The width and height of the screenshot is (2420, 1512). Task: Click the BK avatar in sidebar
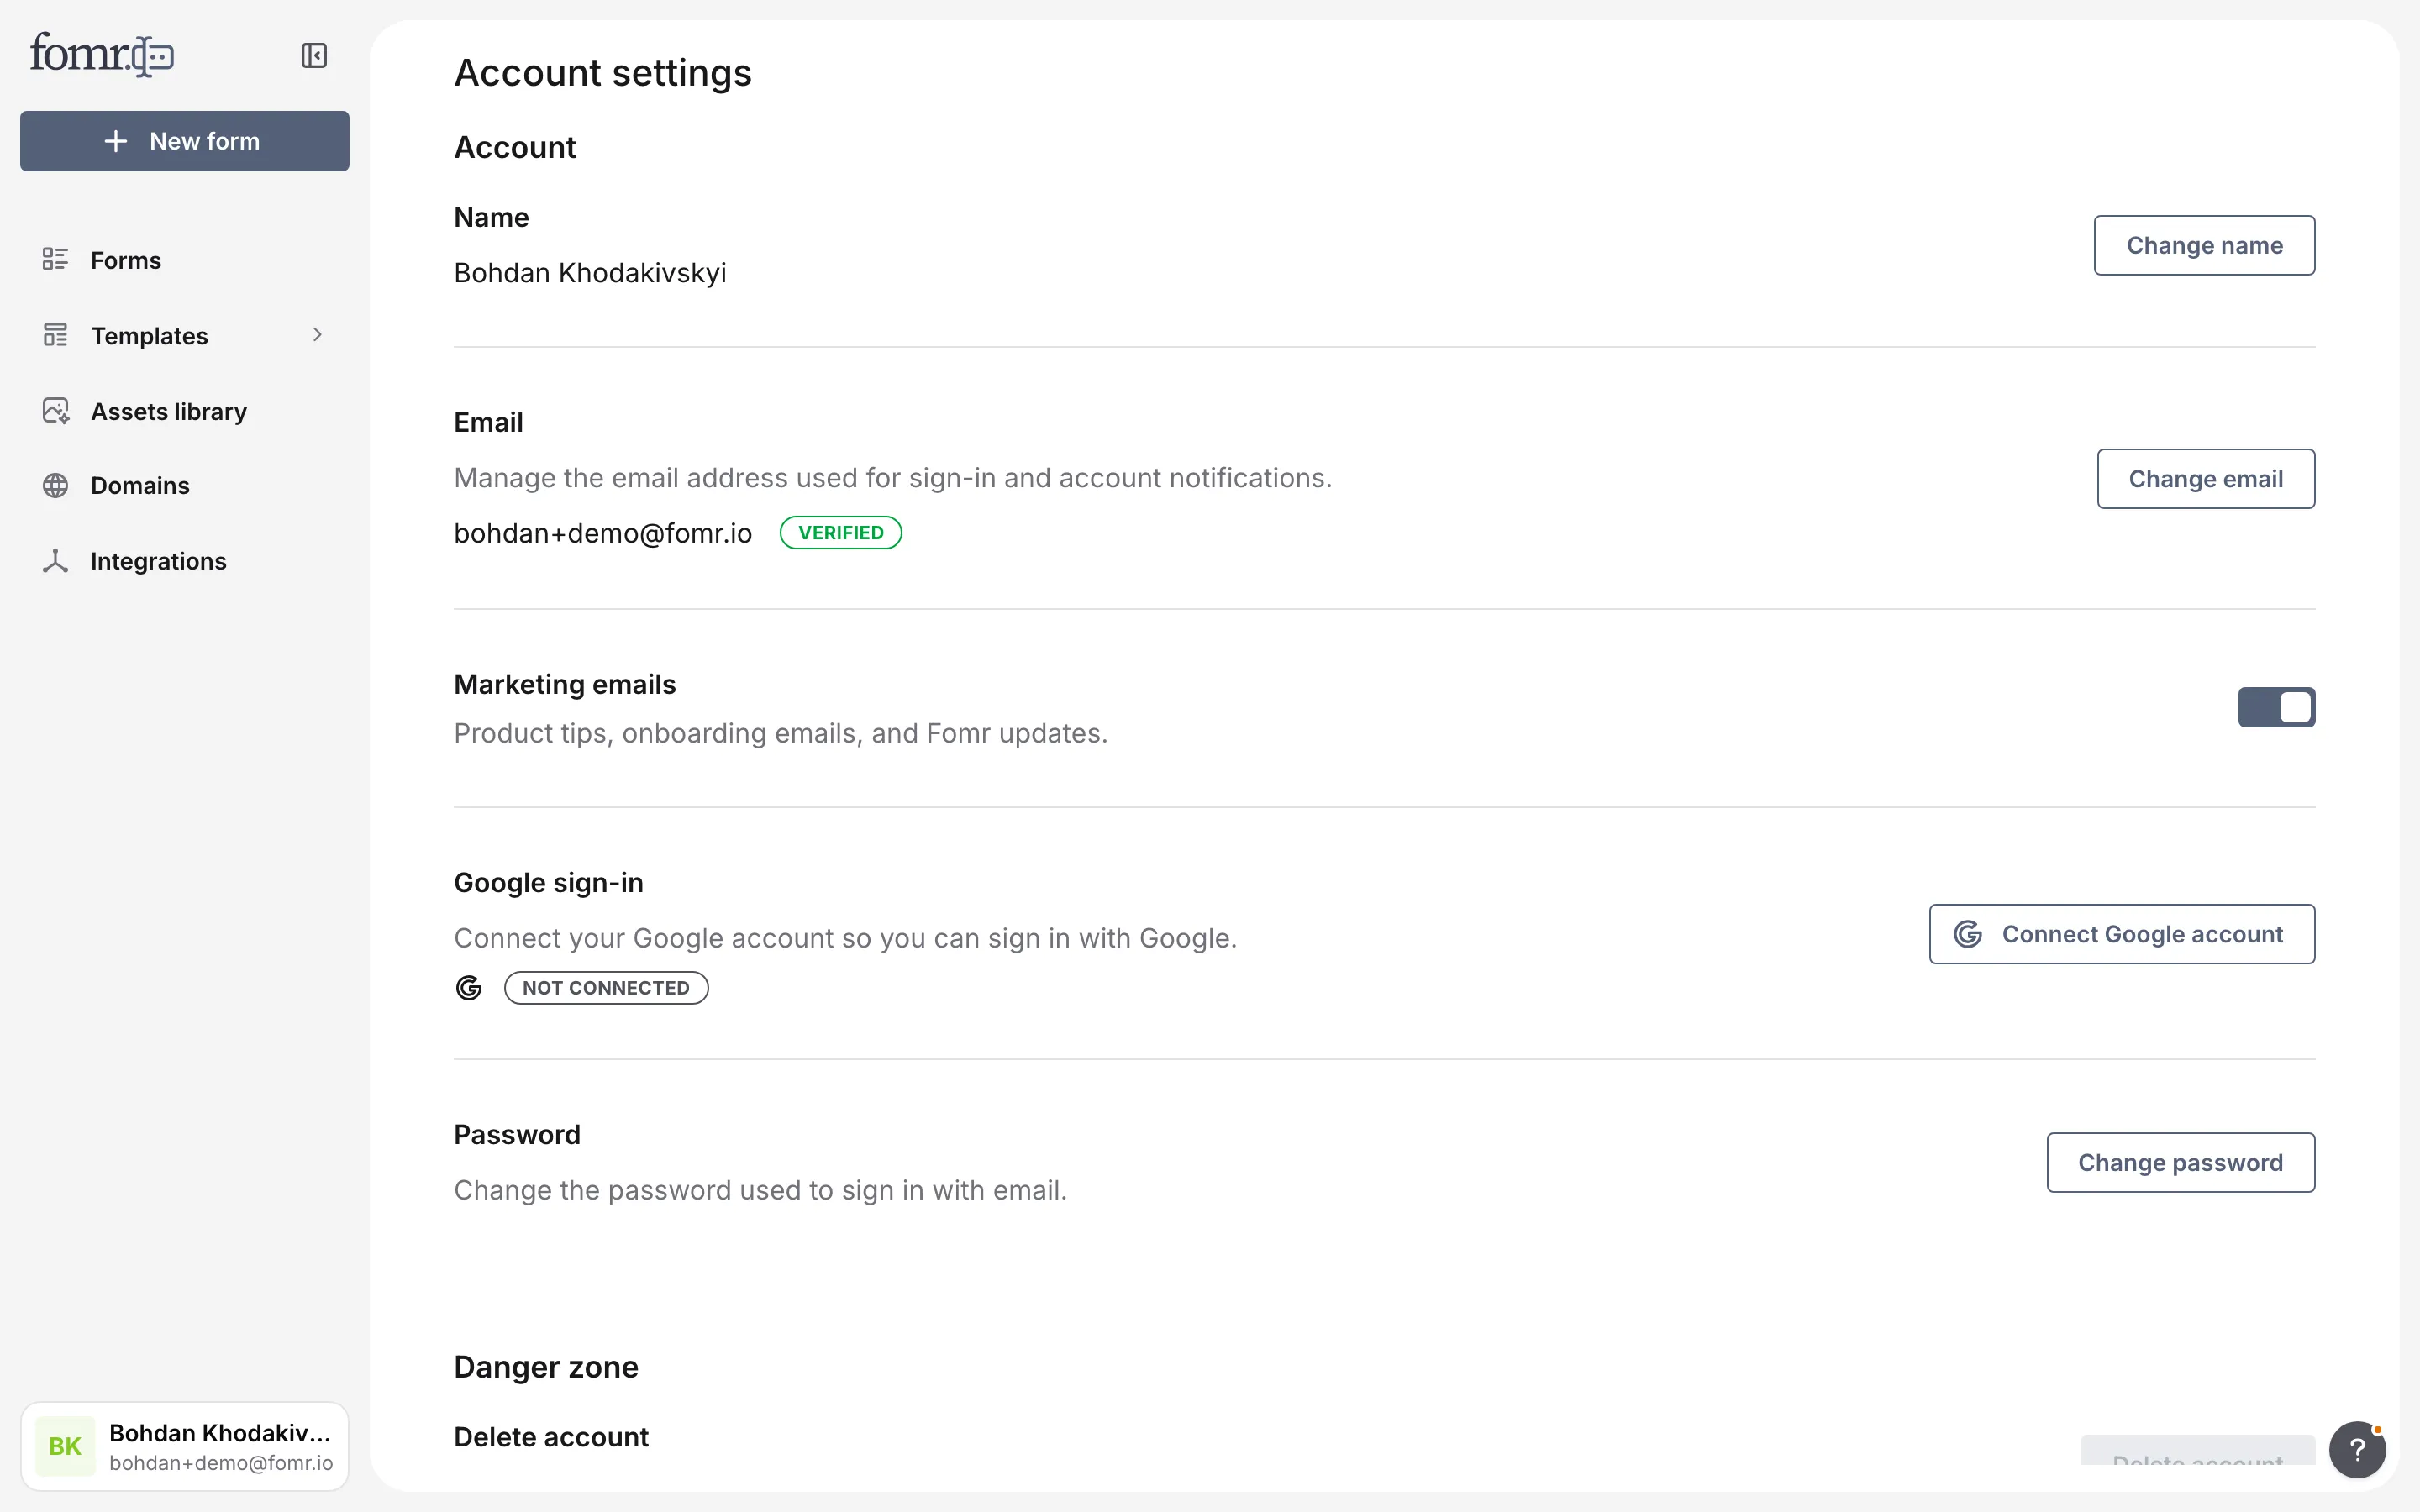pyautogui.click(x=65, y=1446)
